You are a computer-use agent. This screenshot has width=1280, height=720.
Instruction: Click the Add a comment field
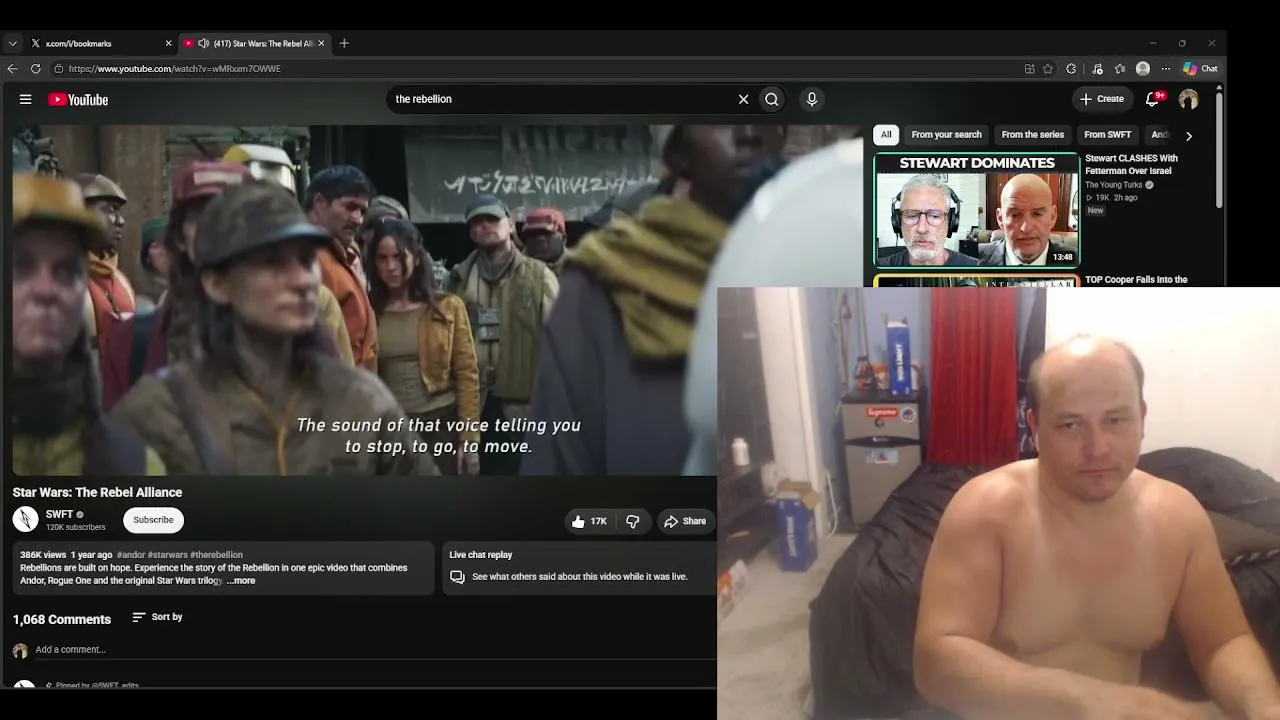(x=374, y=650)
